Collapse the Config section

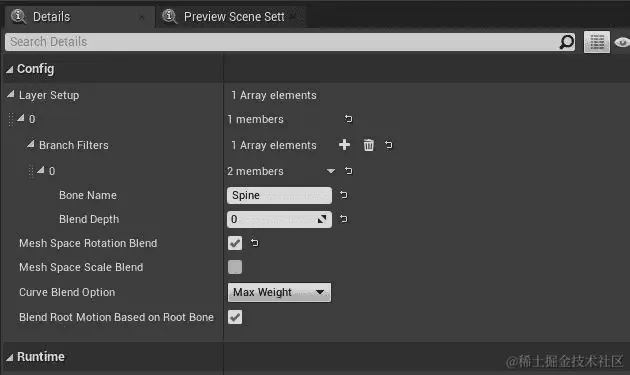pyautogui.click(x=10, y=70)
